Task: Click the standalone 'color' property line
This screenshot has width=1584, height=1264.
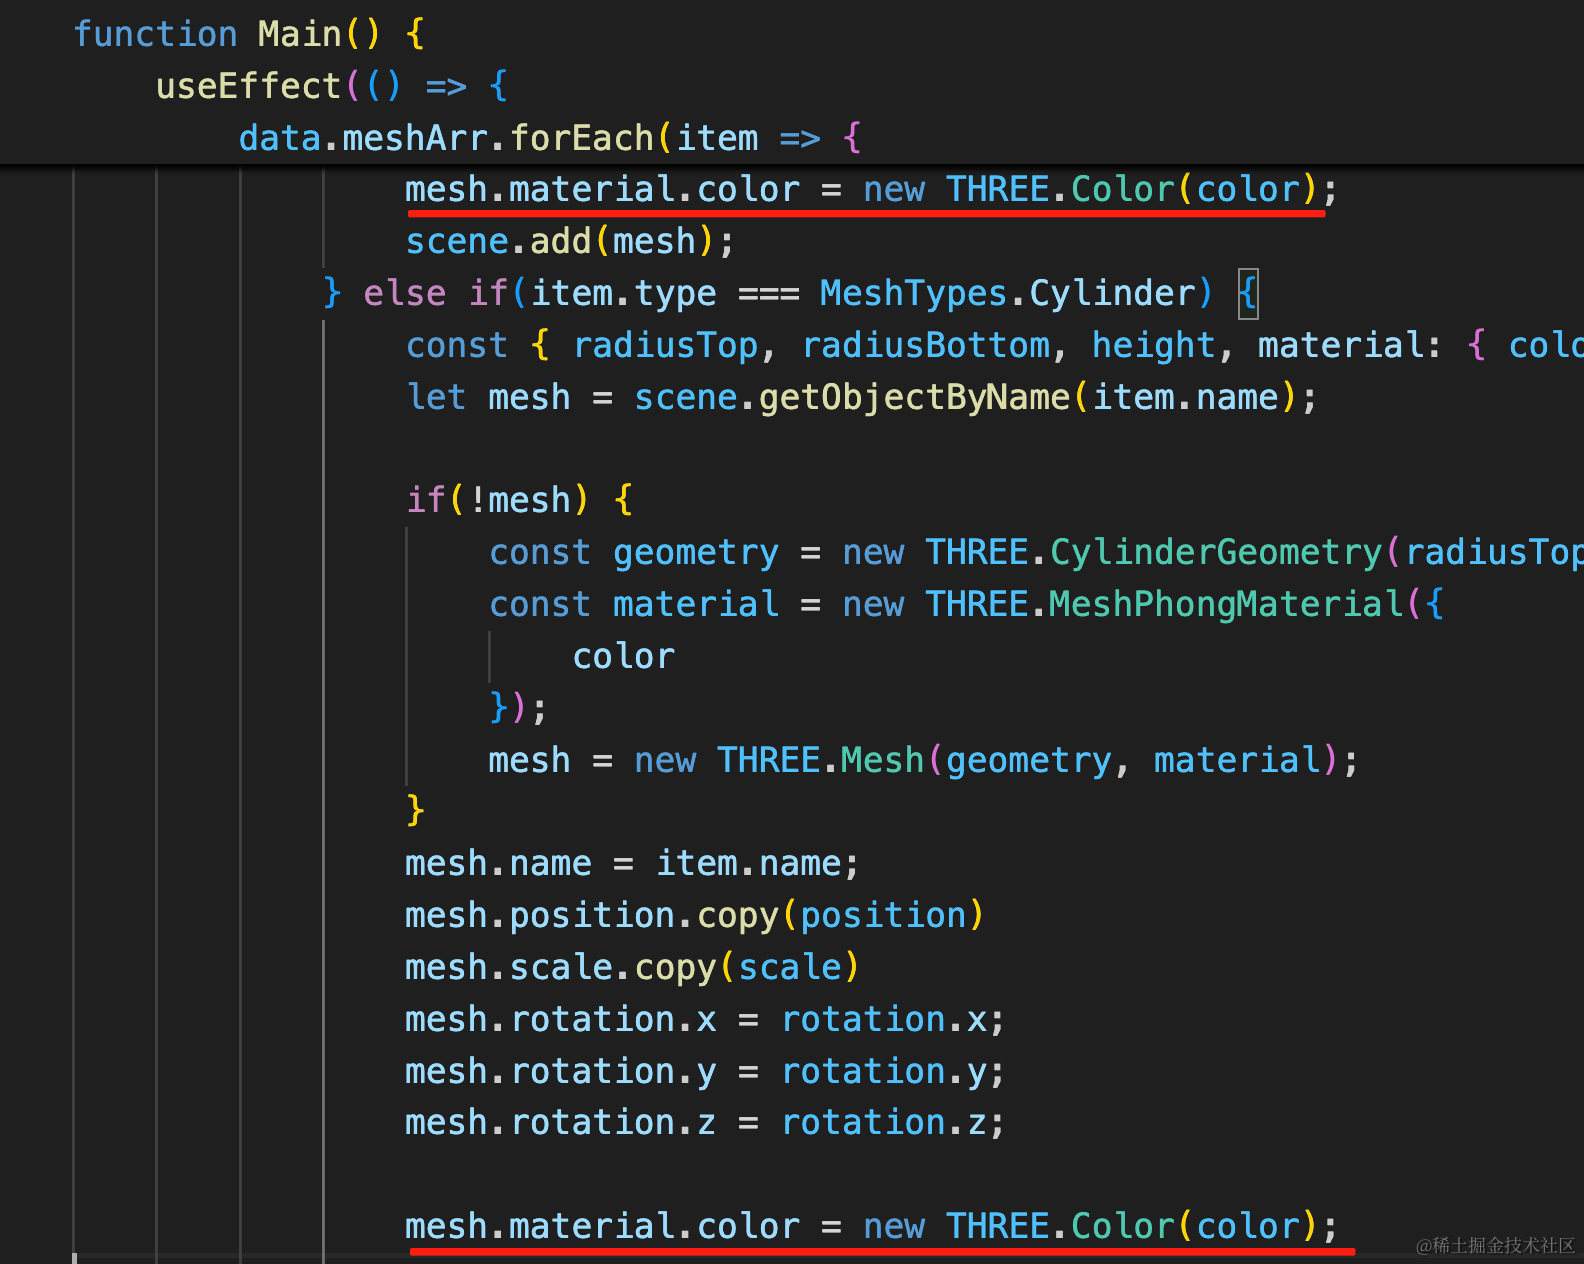Action: (x=624, y=657)
